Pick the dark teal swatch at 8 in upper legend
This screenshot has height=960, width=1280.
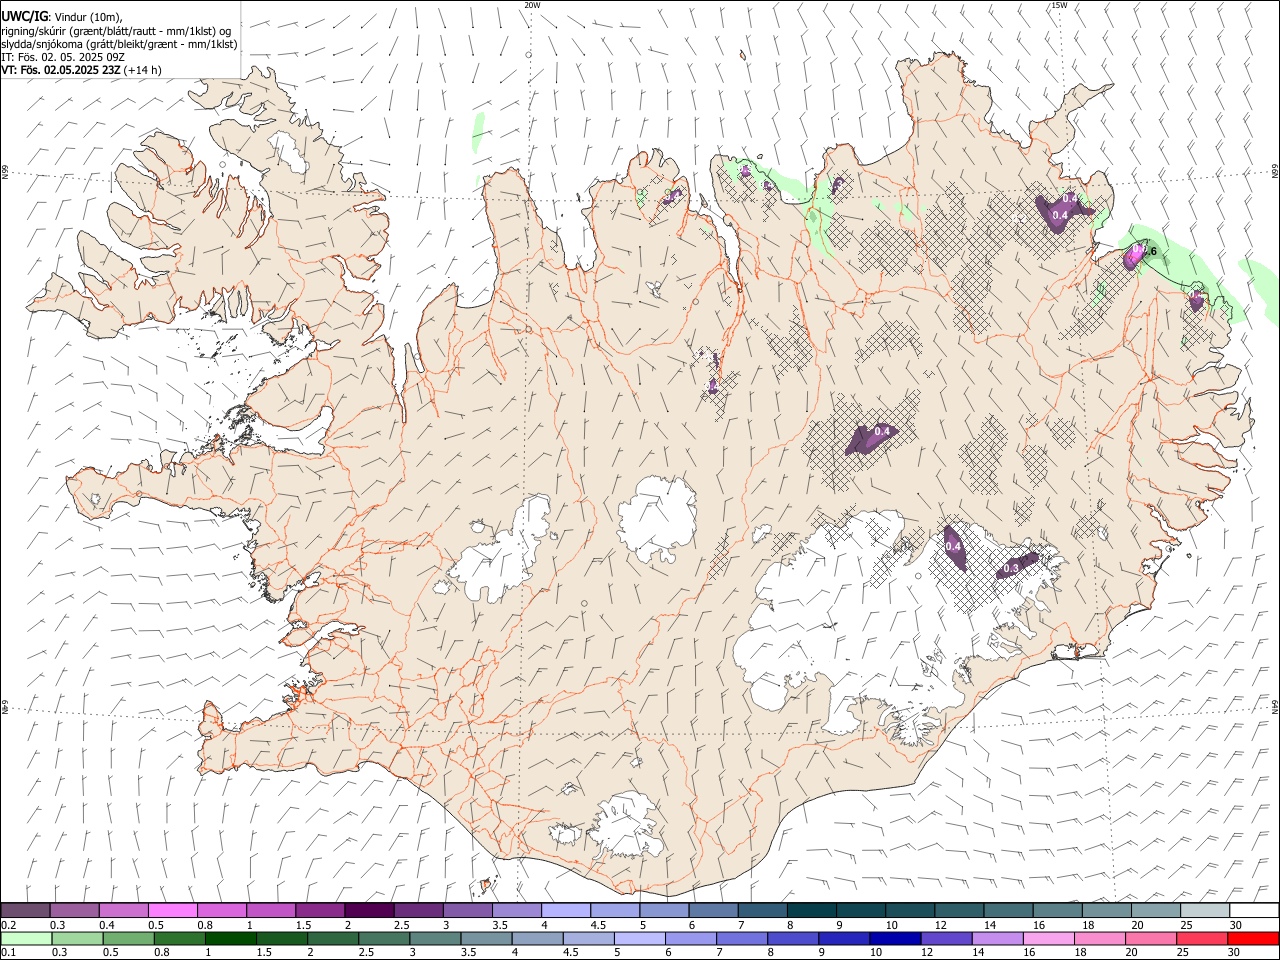tap(811, 911)
